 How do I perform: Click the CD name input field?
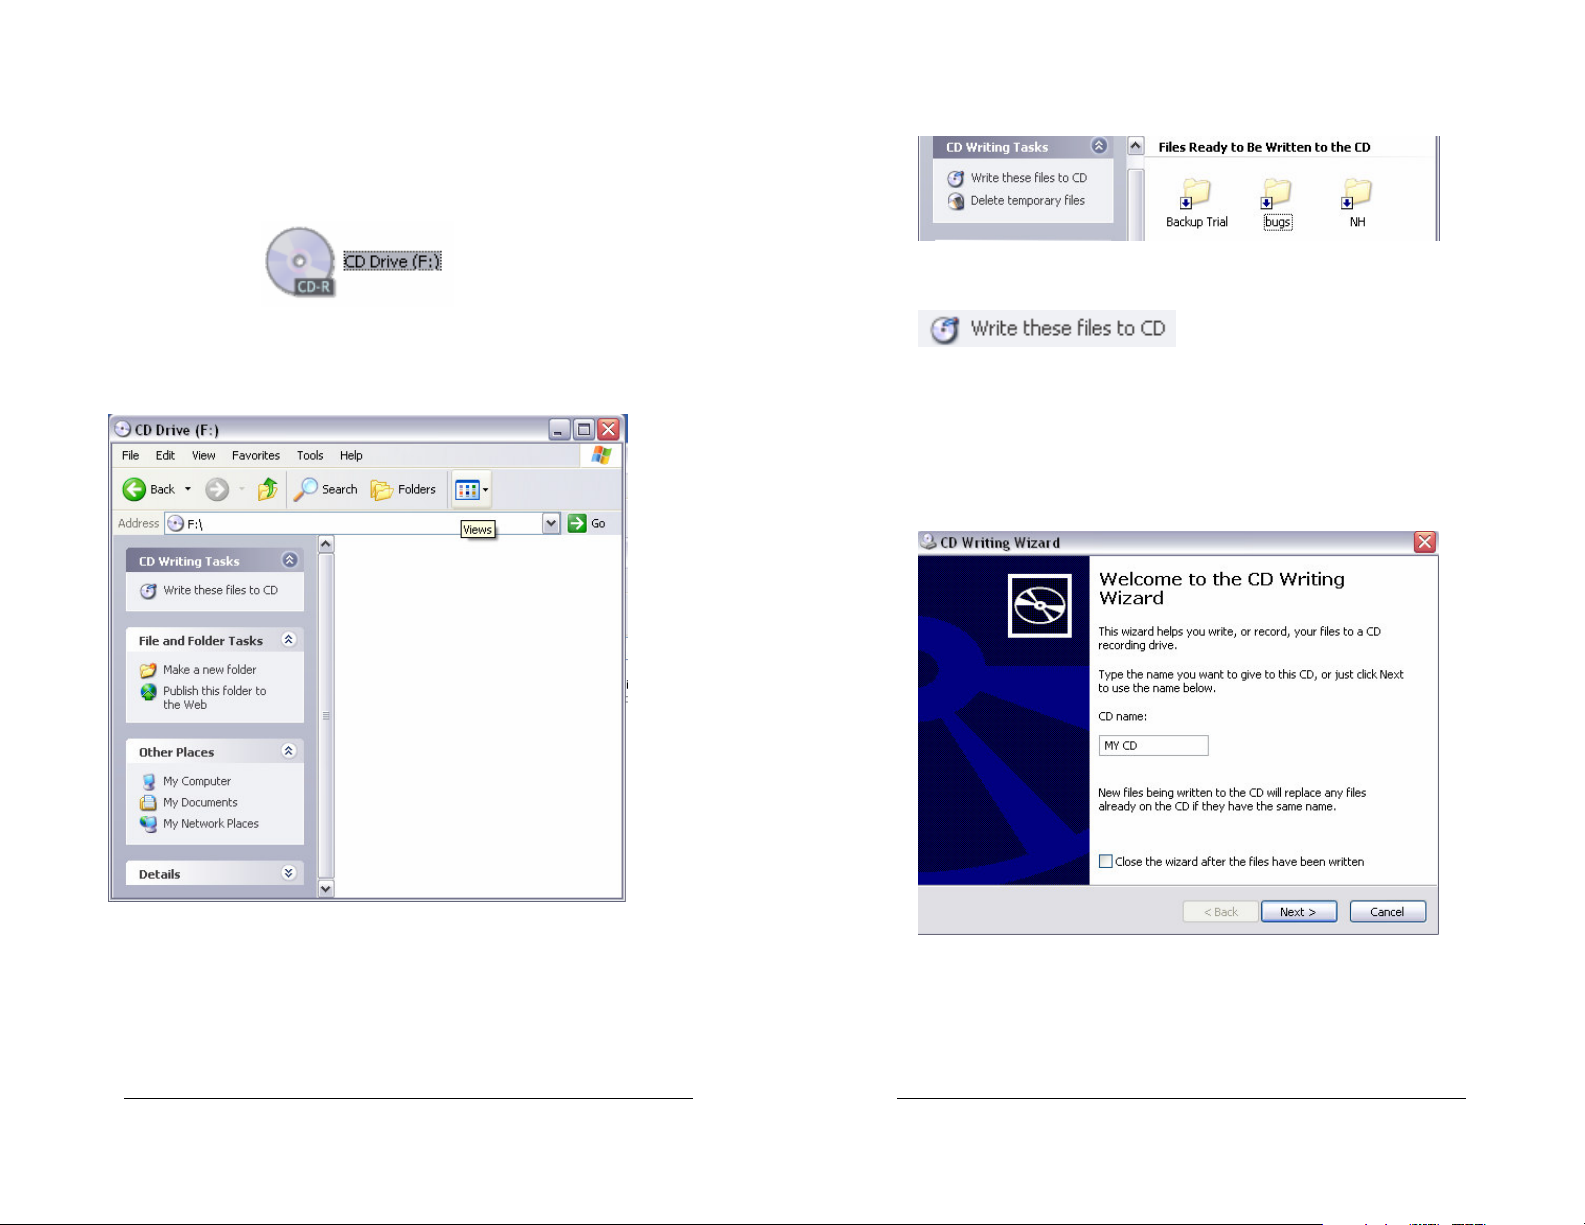[1153, 745]
